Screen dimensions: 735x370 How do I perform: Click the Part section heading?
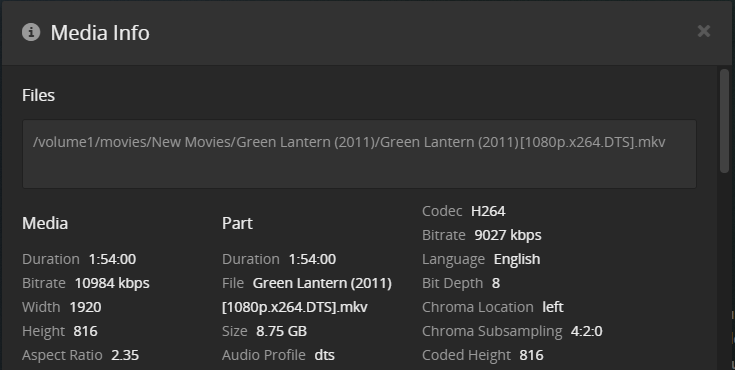tap(237, 223)
